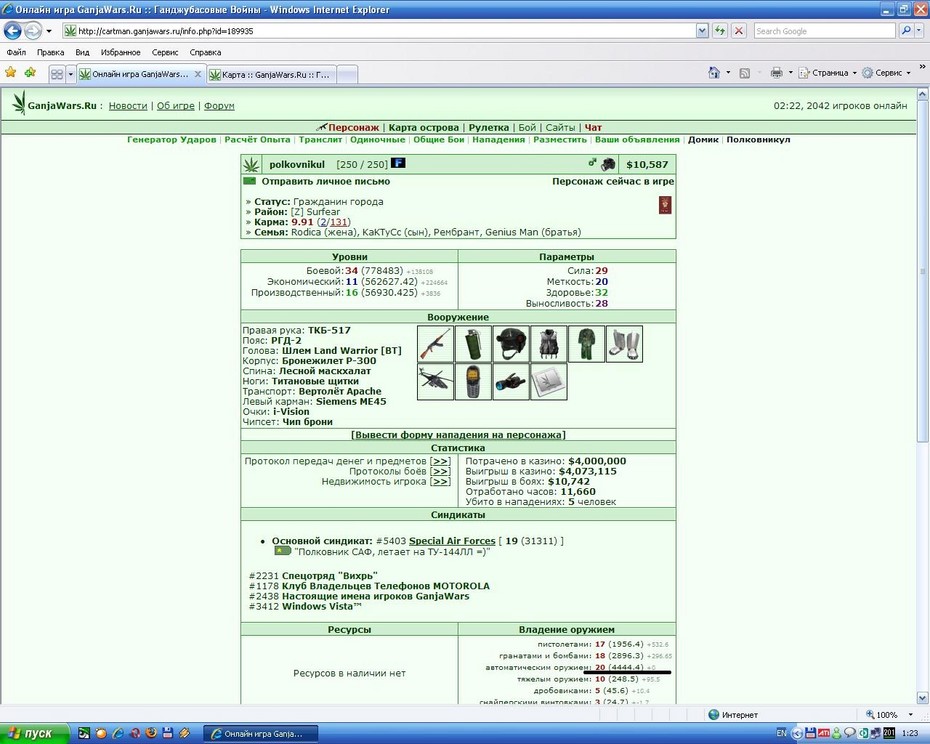Click the browser Back arrow button

pyautogui.click(x=13, y=30)
